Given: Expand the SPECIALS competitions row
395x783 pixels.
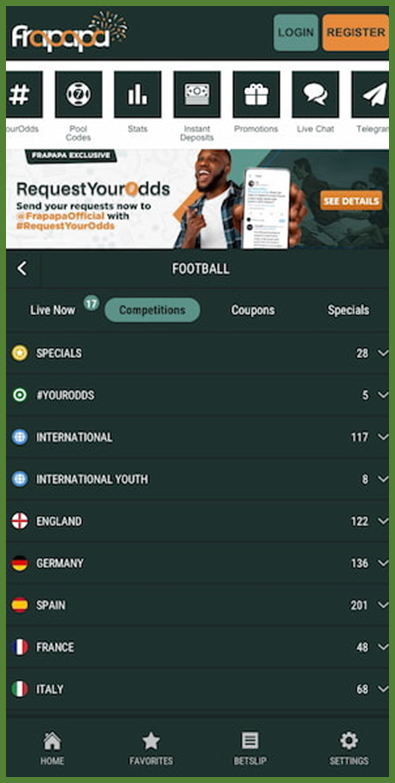Looking at the screenshot, I should (198, 354).
